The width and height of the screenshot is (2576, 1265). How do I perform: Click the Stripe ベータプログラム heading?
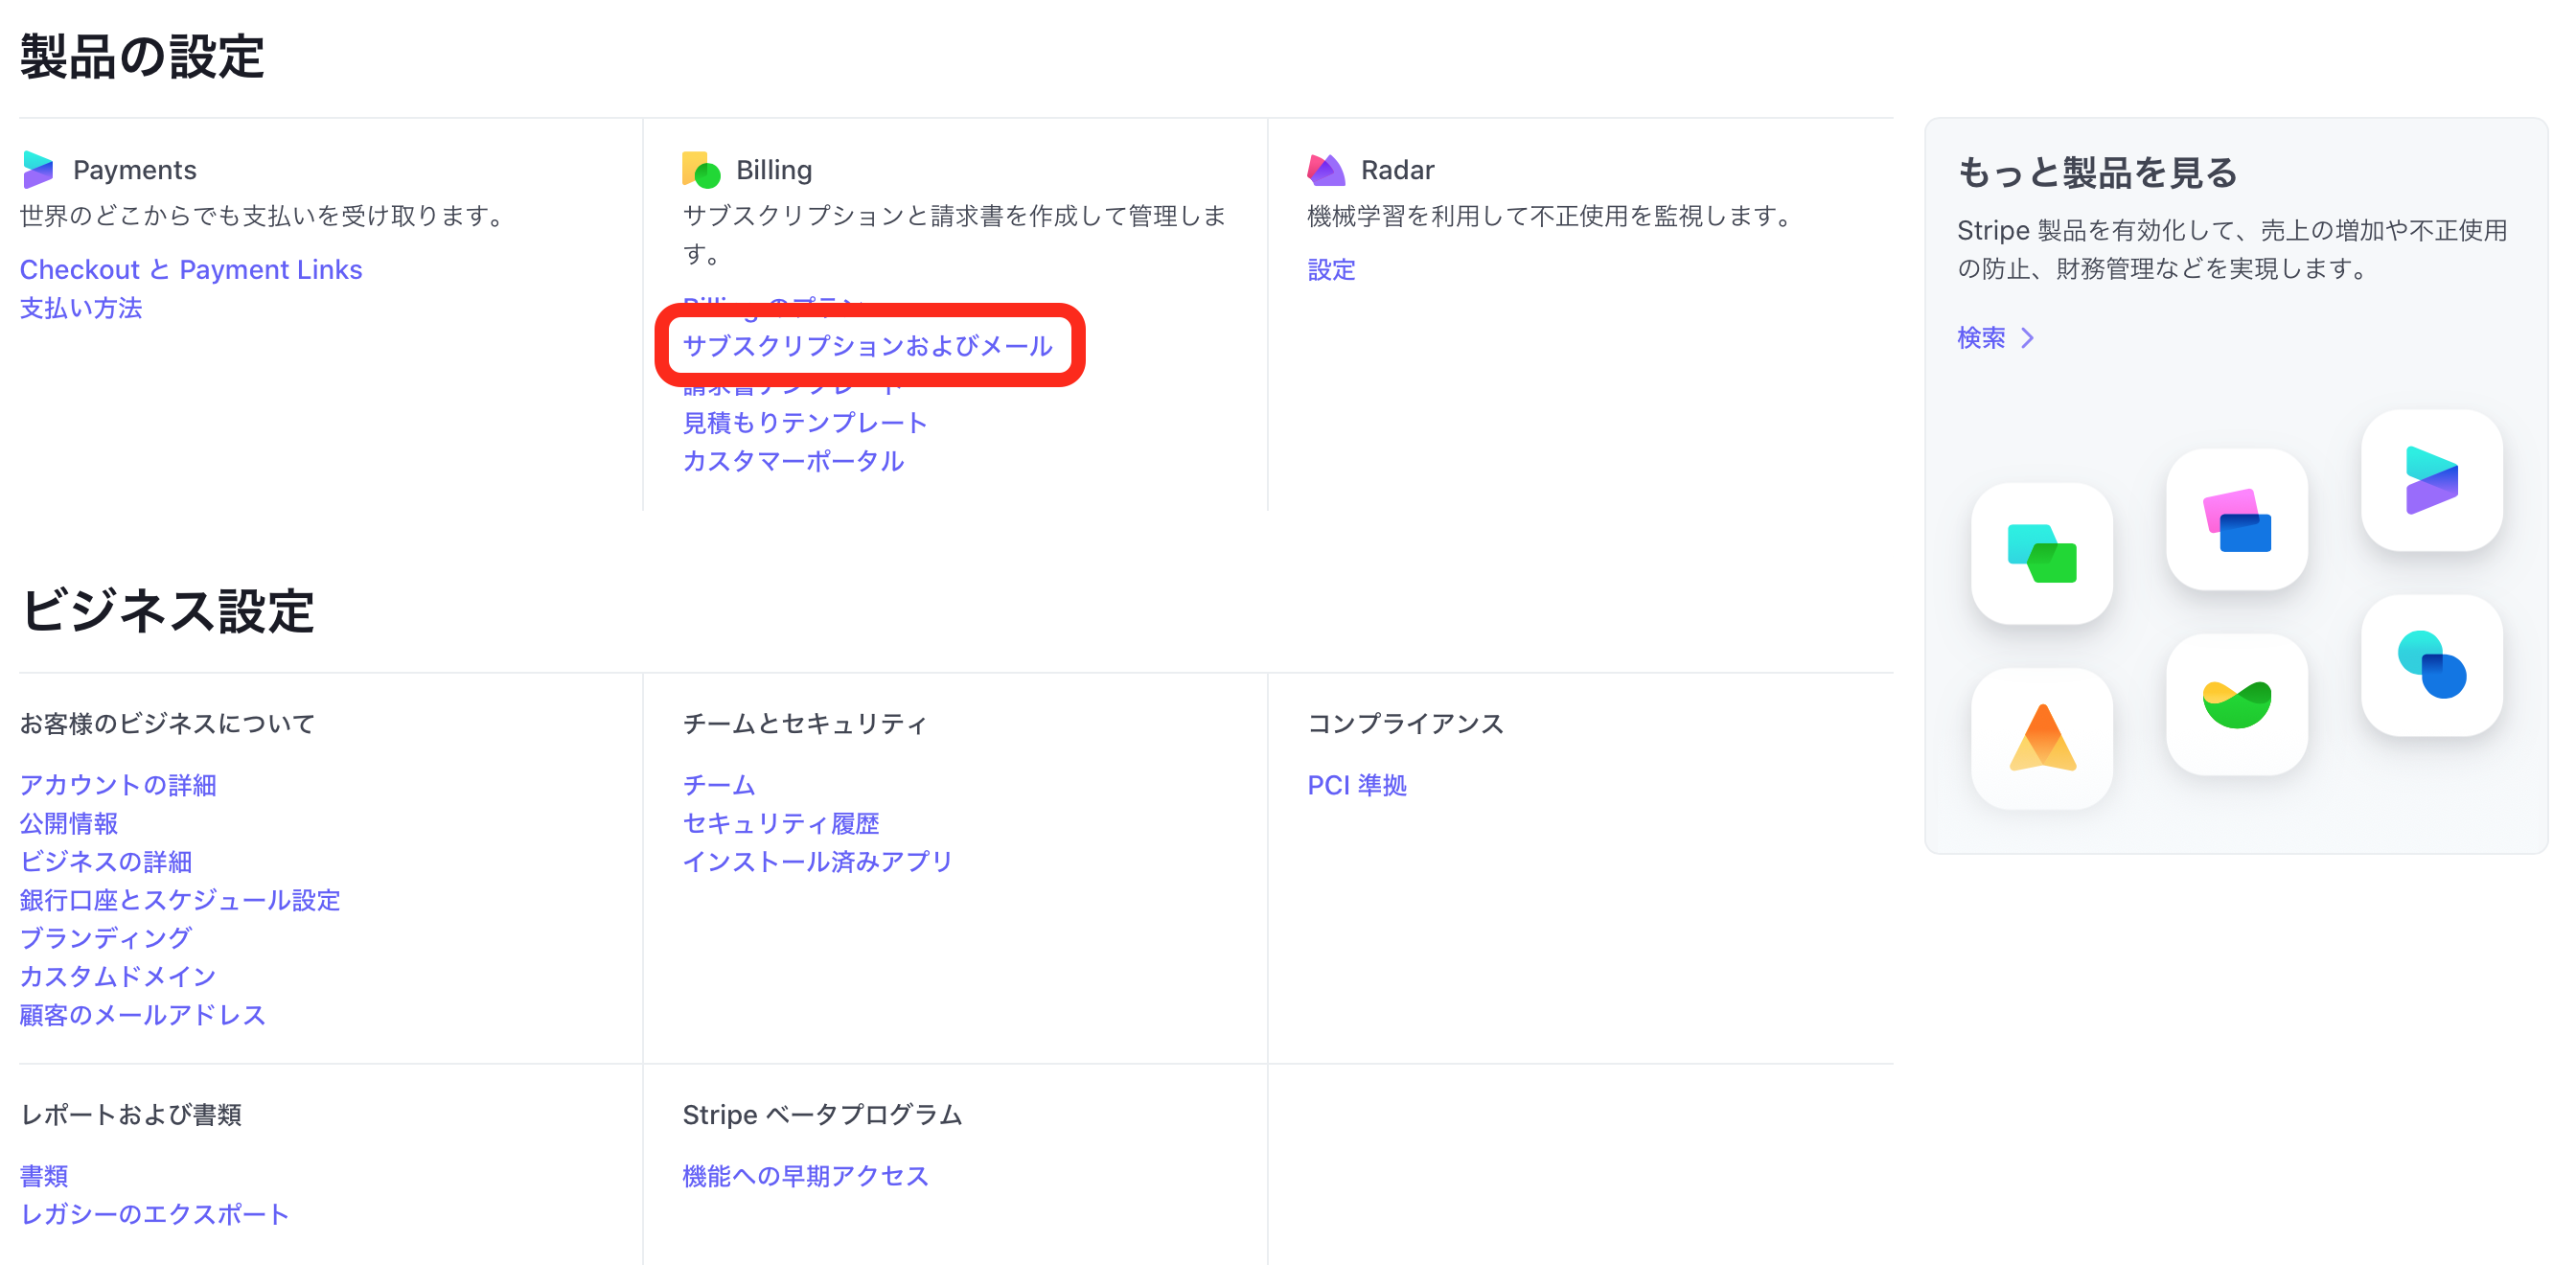822,1114
